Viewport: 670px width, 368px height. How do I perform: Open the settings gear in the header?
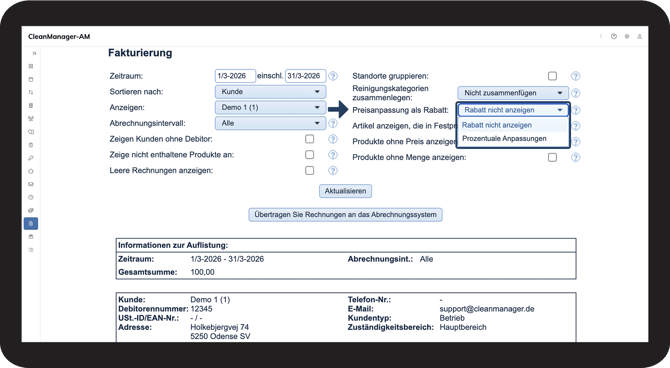point(627,36)
